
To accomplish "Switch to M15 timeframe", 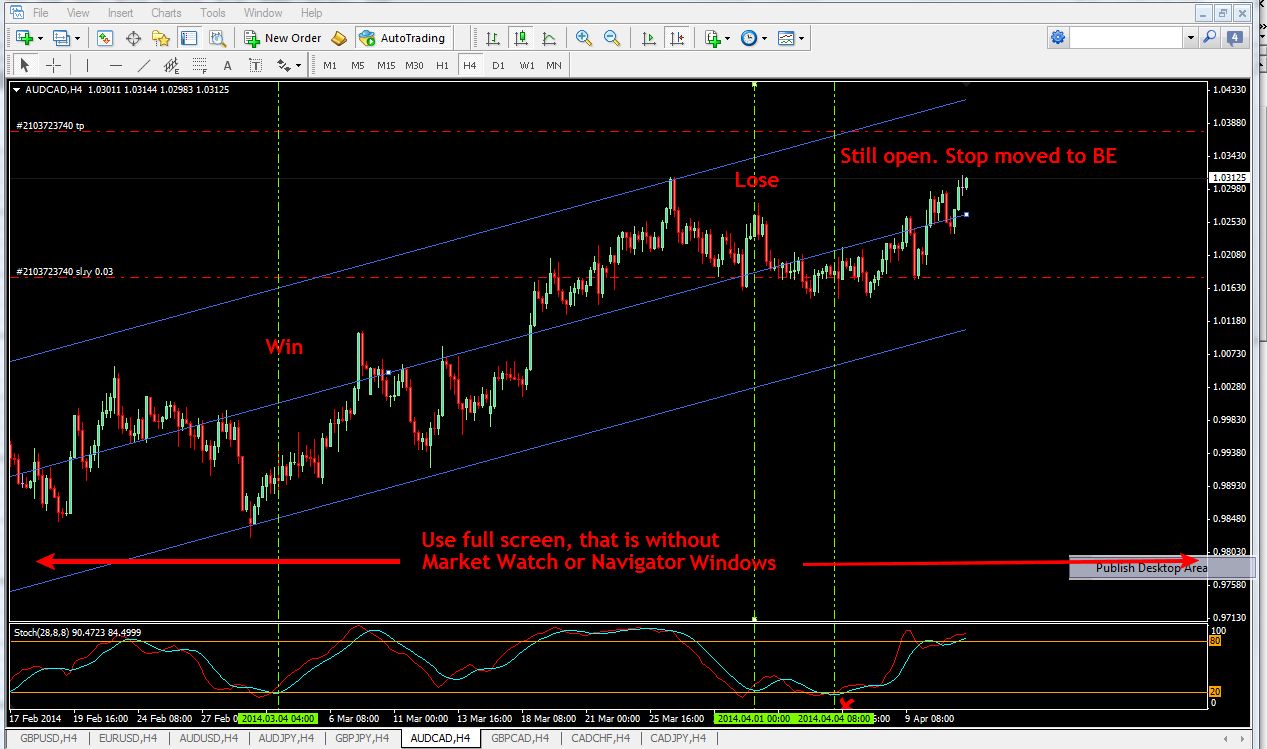I will click(x=386, y=66).
